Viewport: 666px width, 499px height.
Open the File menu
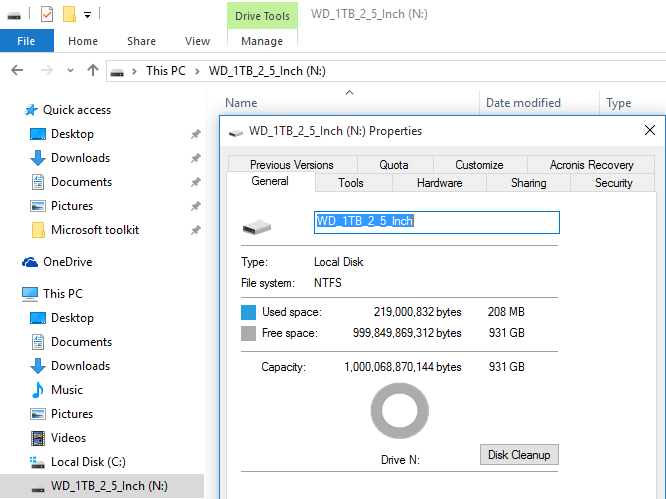tap(26, 41)
